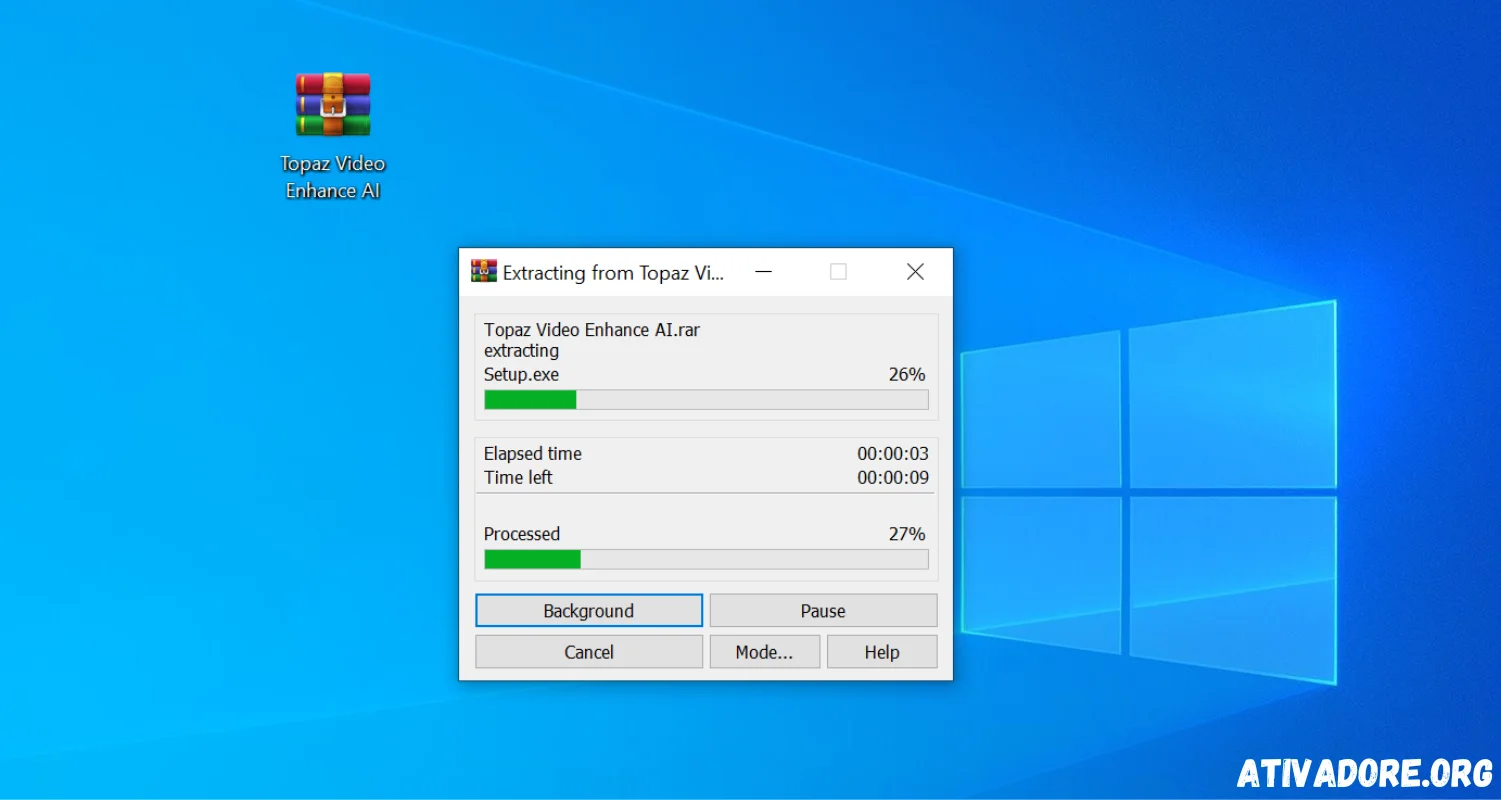1501x800 pixels.
Task: Click the 27% processed value
Action: click(x=907, y=534)
